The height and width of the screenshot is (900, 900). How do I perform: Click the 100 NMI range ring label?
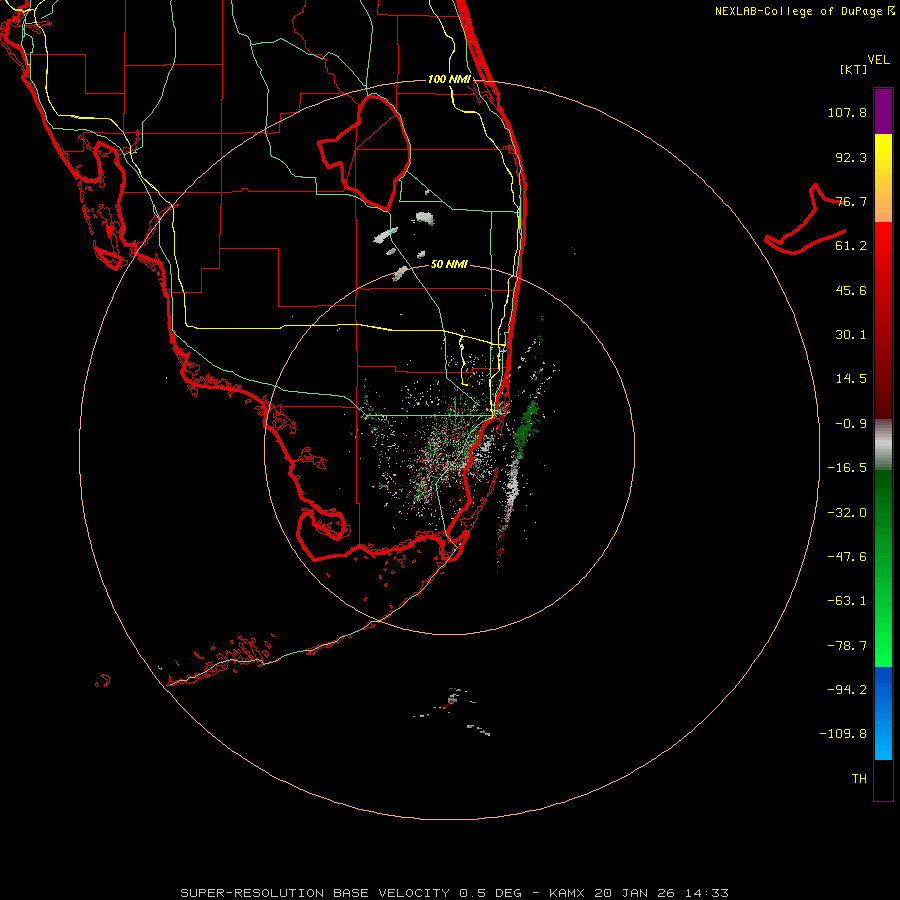click(x=449, y=79)
